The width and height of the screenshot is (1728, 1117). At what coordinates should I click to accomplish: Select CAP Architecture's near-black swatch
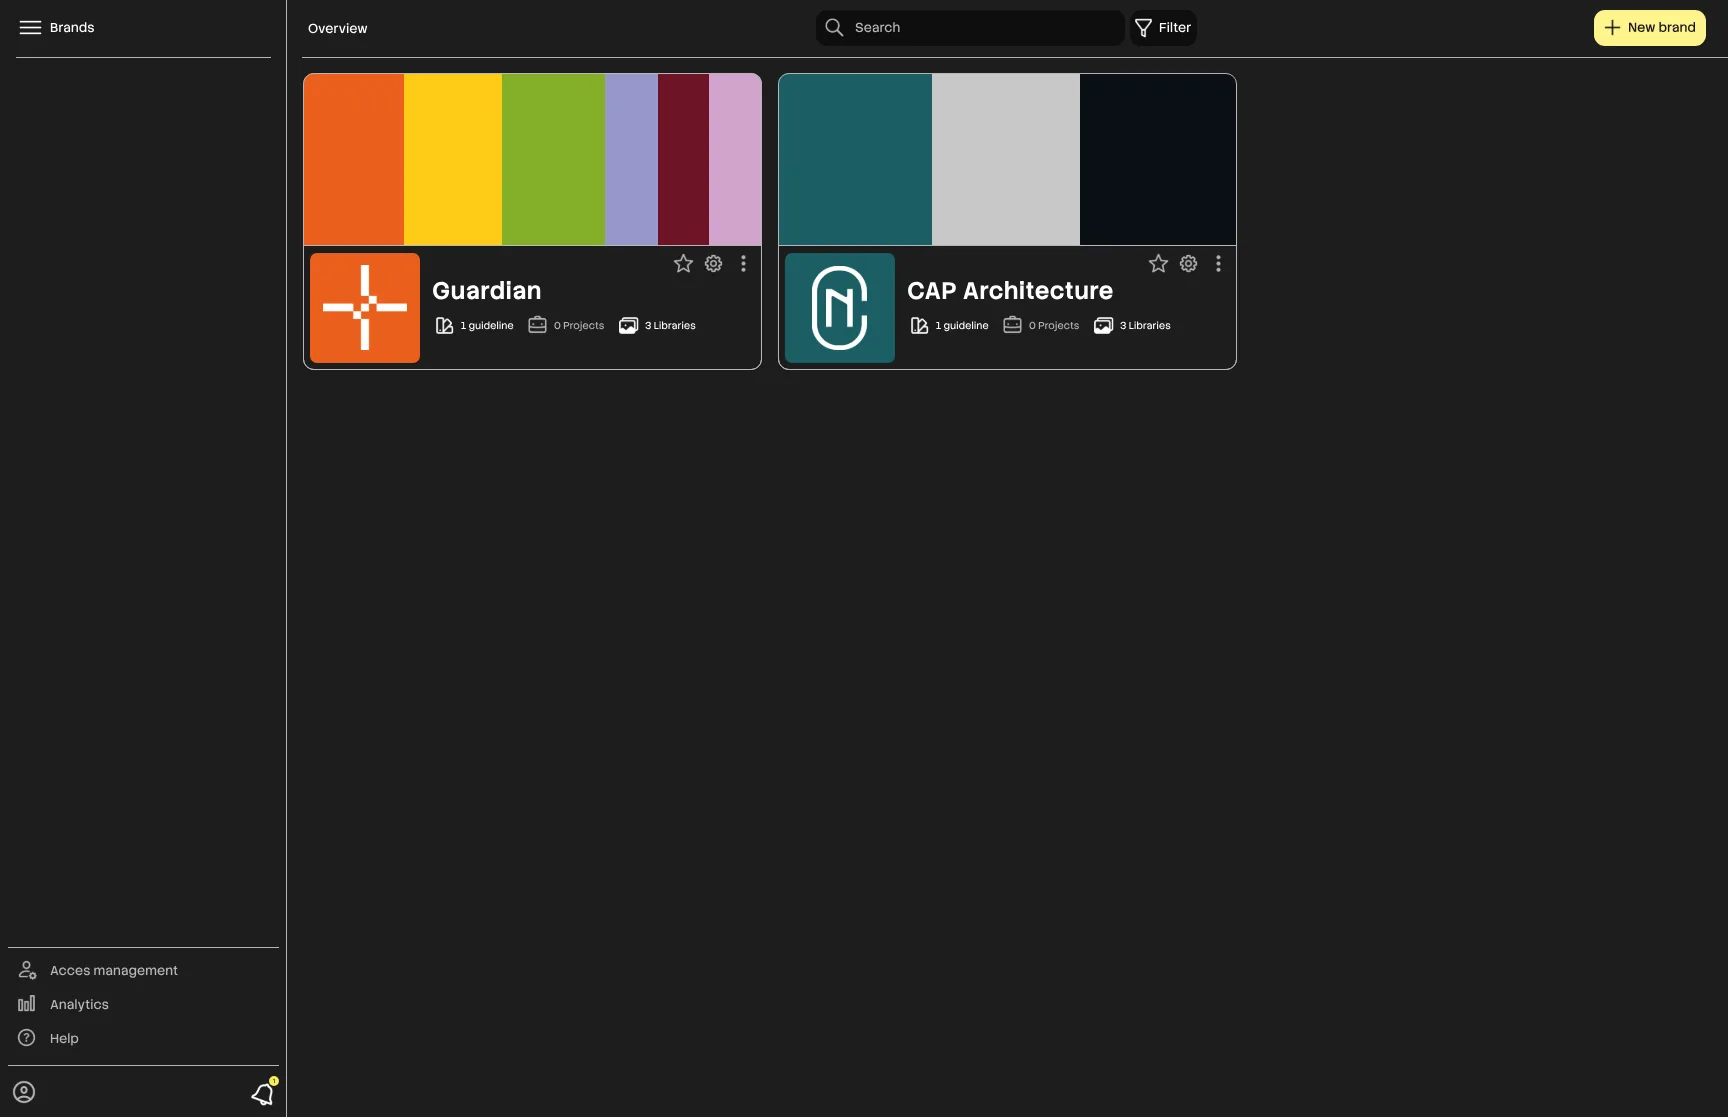coord(1158,159)
